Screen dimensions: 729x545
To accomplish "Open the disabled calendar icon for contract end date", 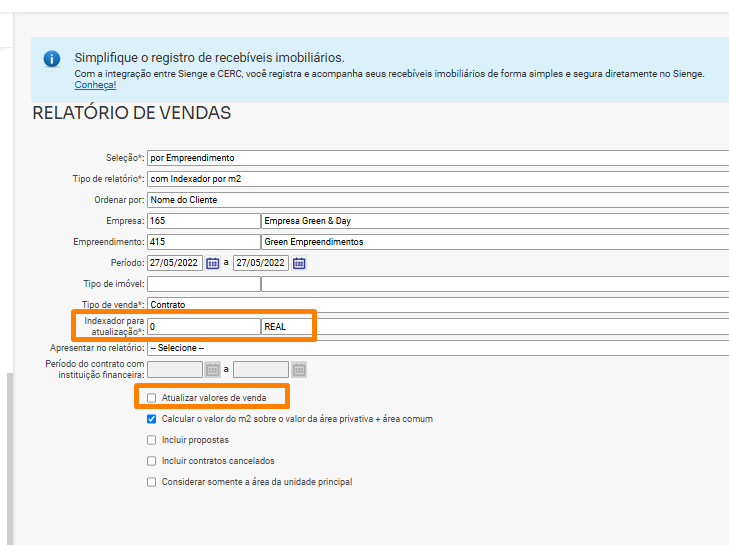I will coord(299,370).
